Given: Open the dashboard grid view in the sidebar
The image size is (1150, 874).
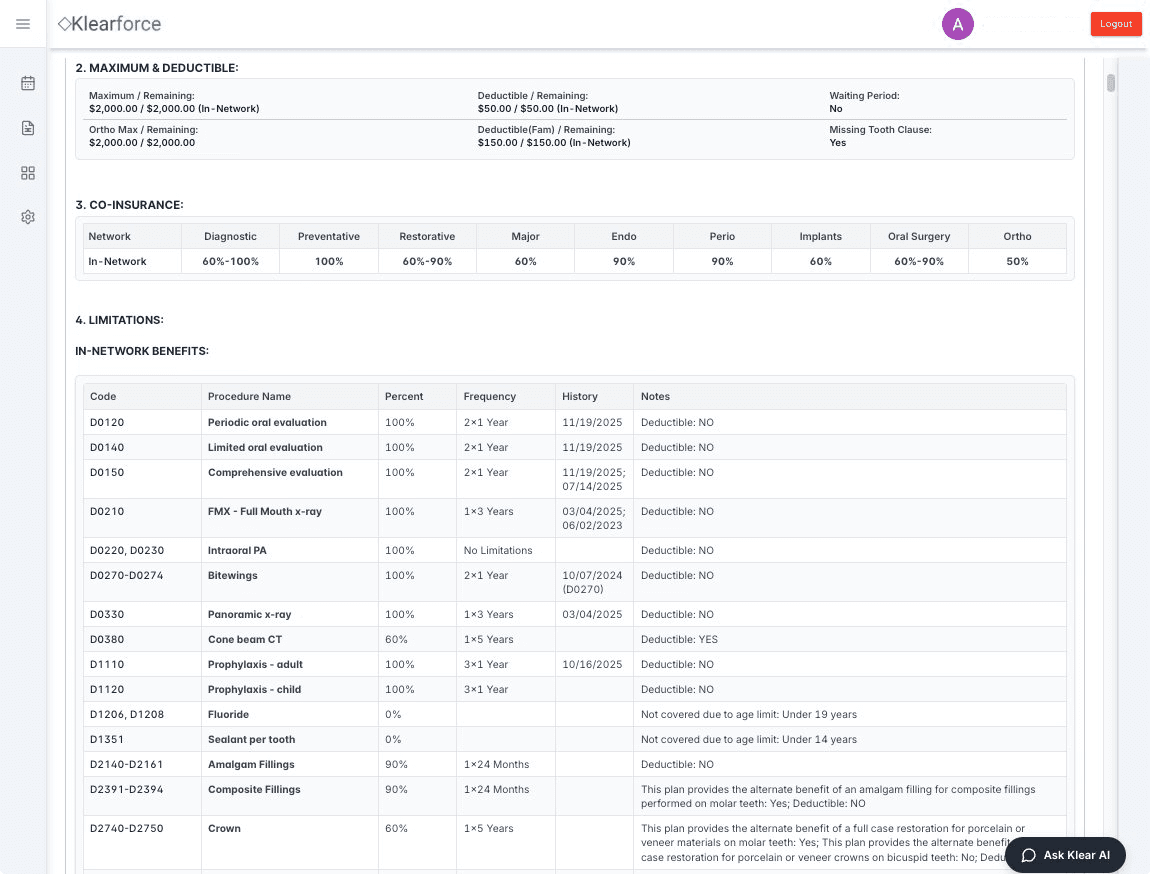Looking at the screenshot, I should coord(27,172).
